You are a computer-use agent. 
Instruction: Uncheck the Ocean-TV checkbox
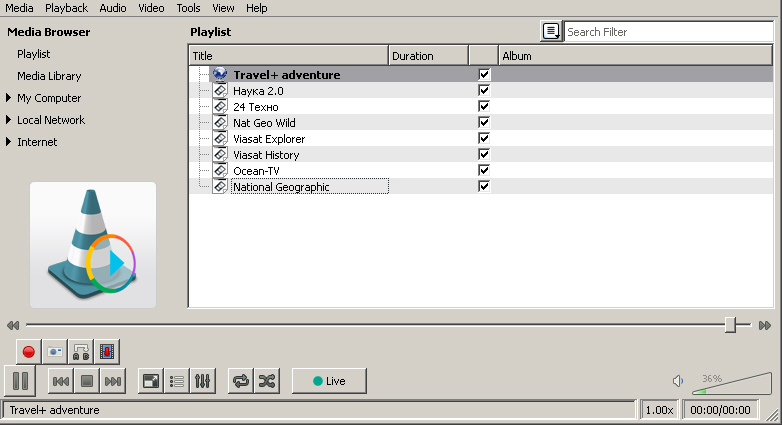[484, 171]
